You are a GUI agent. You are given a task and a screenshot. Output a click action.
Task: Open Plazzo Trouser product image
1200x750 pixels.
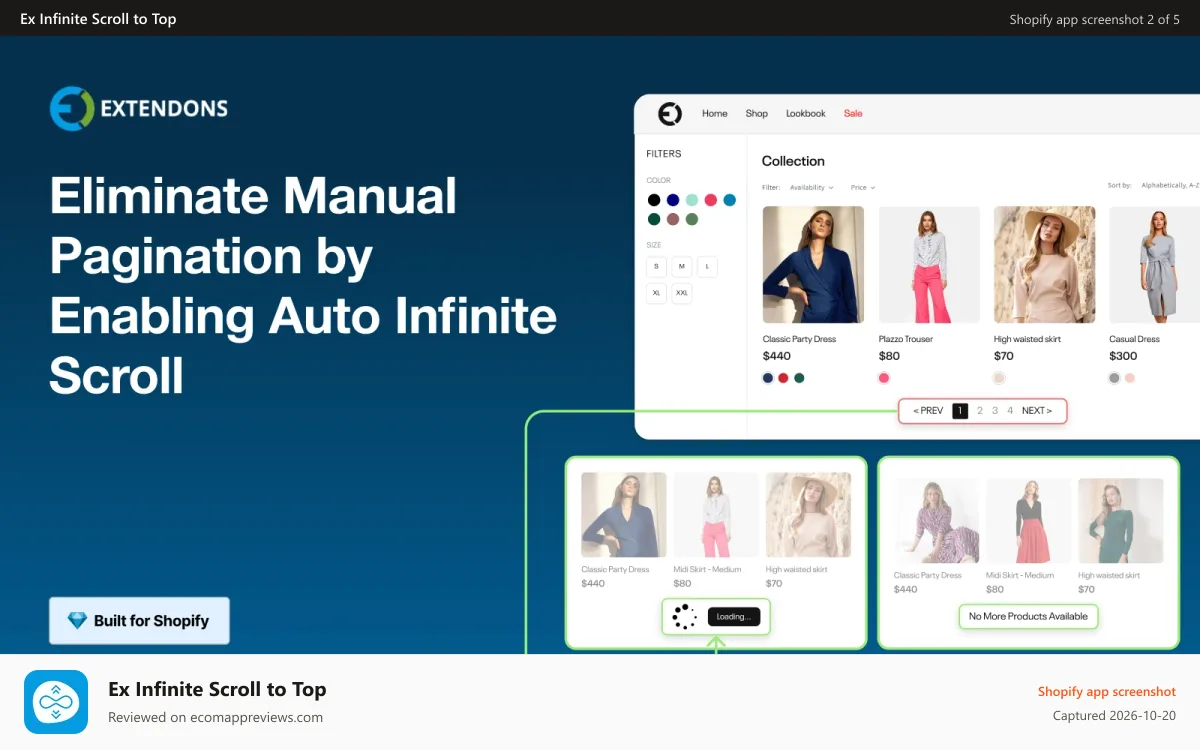click(929, 265)
